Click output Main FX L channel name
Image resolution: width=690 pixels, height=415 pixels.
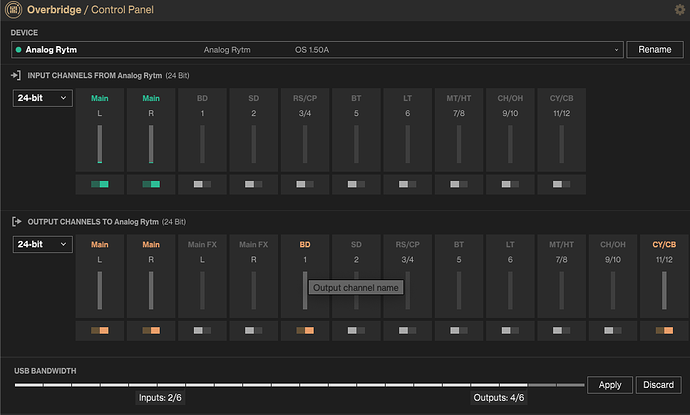coord(202,245)
